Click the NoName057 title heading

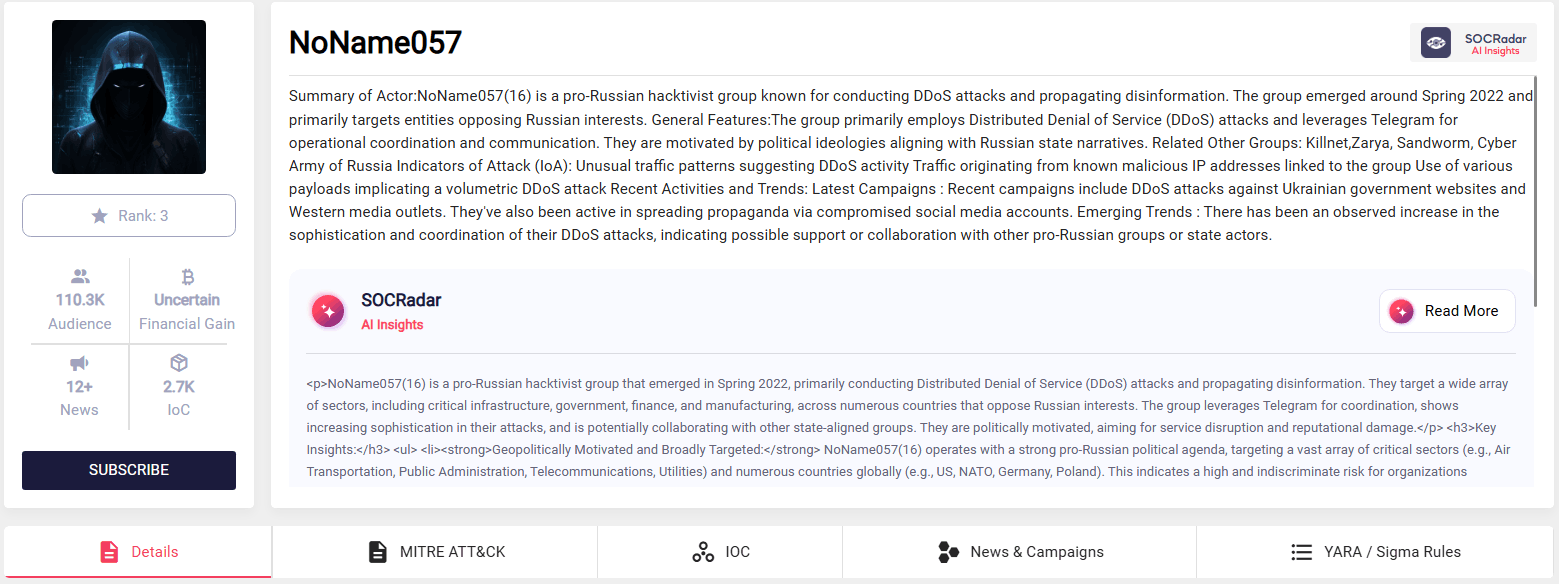coord(375,43)
